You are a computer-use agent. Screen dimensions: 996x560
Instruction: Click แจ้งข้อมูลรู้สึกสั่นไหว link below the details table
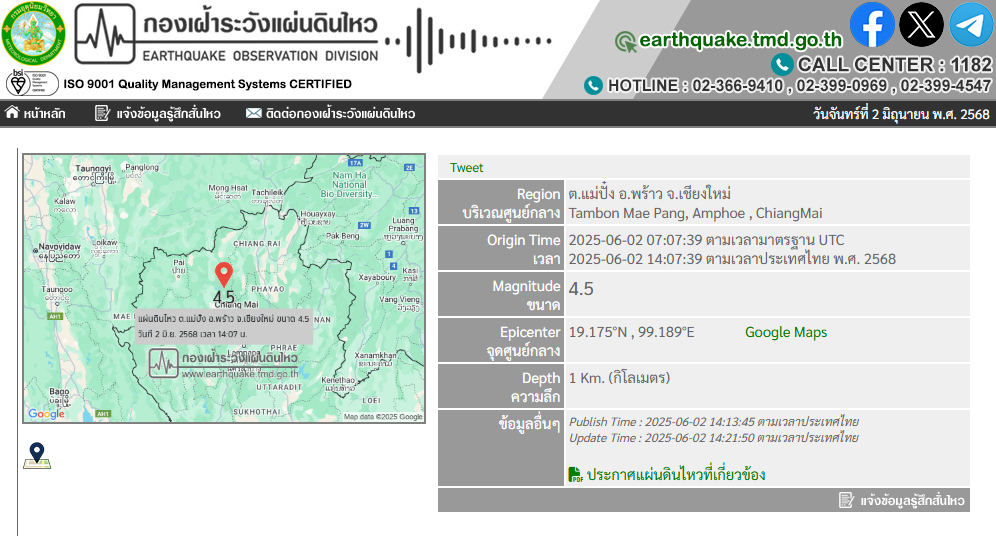pos(901,500)
